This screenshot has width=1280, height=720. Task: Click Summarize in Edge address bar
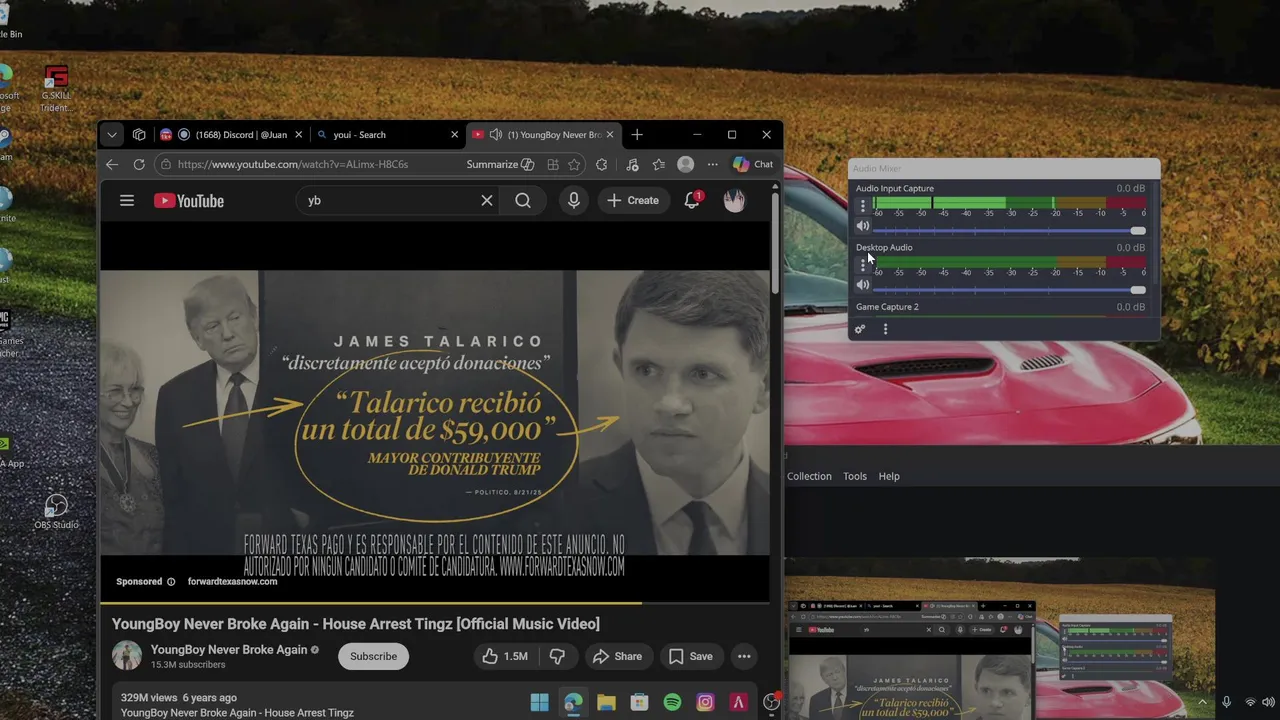click(x=500, y=164)
